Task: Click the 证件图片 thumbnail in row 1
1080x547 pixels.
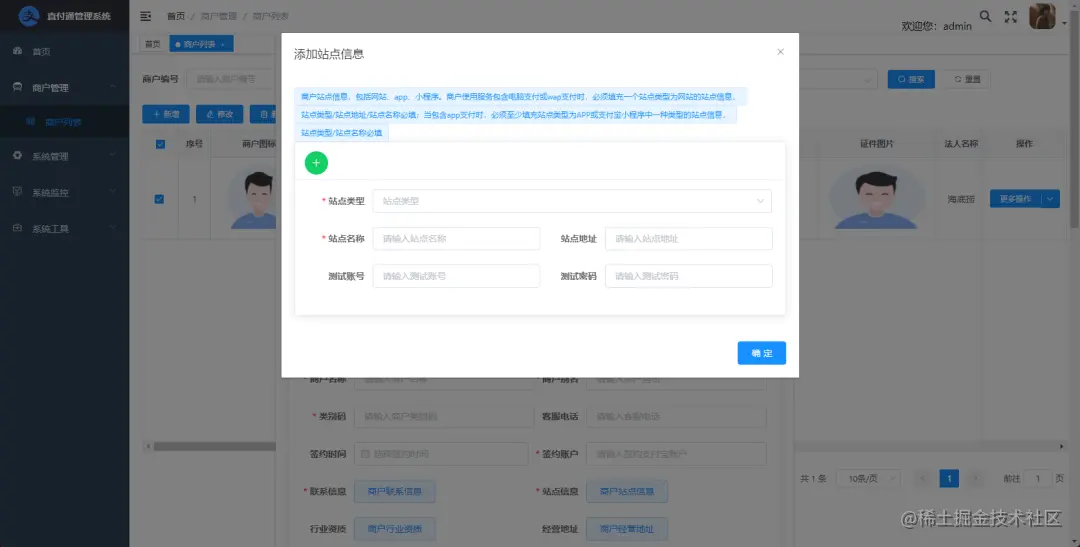Action: 877,198
